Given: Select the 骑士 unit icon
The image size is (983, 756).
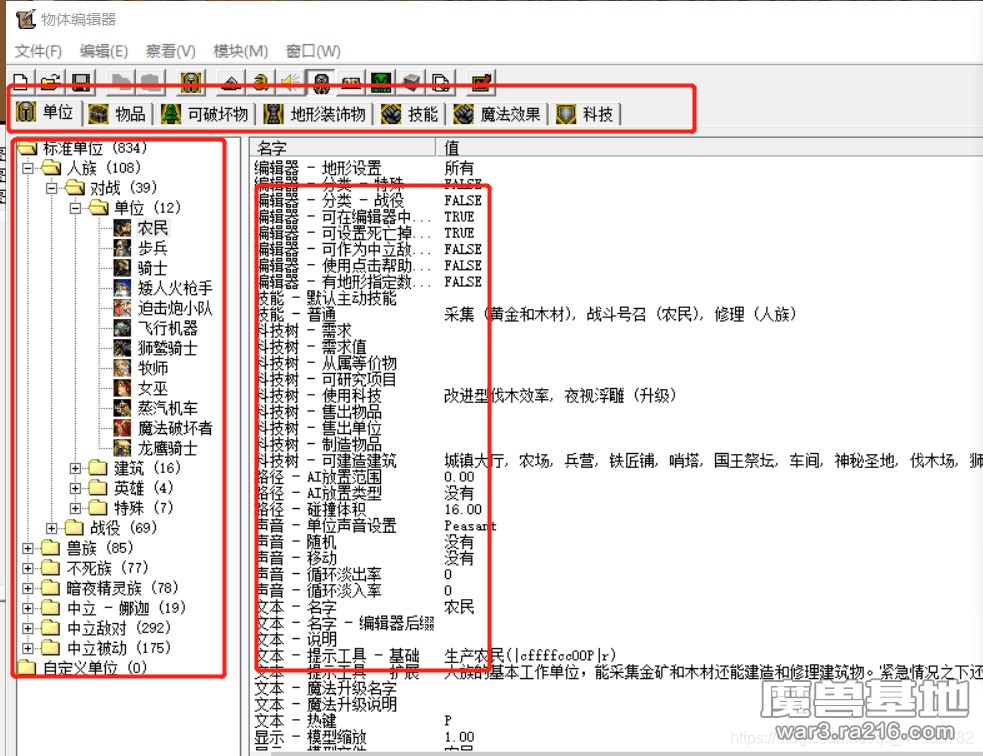Looking at the screenshot, I should pyautogui.click(x=122, y=268).
